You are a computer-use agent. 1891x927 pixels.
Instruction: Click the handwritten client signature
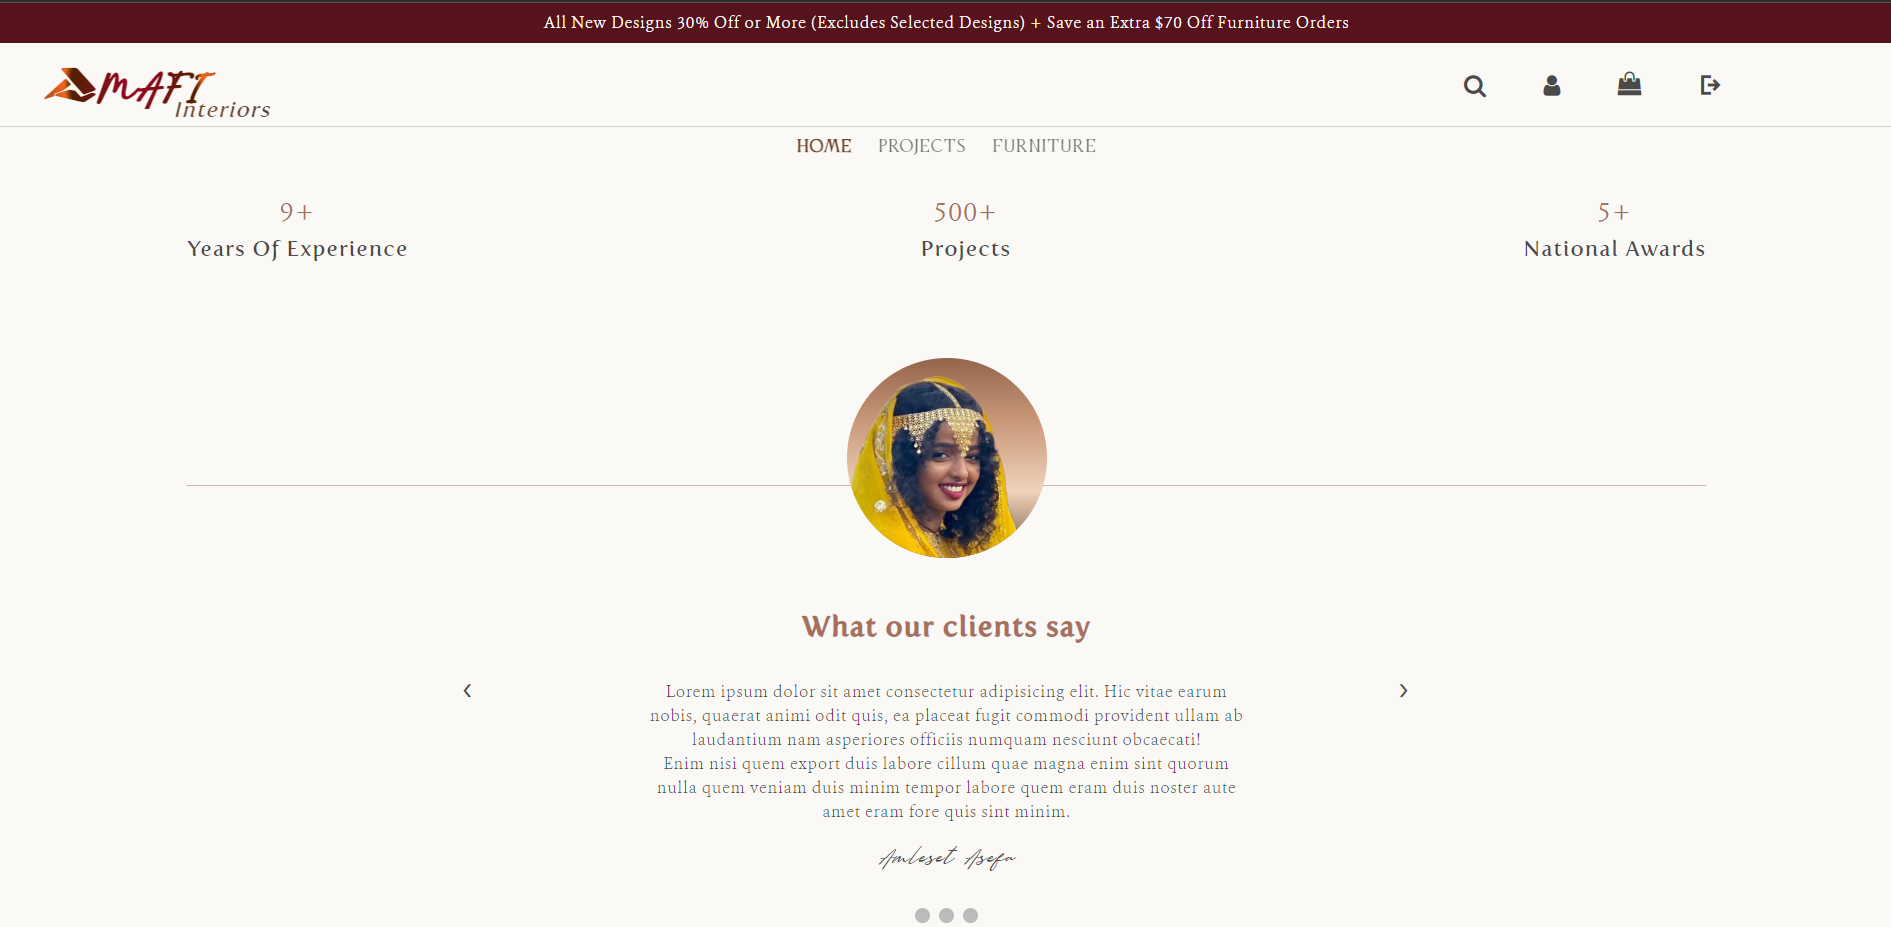[x=947, y=858]
